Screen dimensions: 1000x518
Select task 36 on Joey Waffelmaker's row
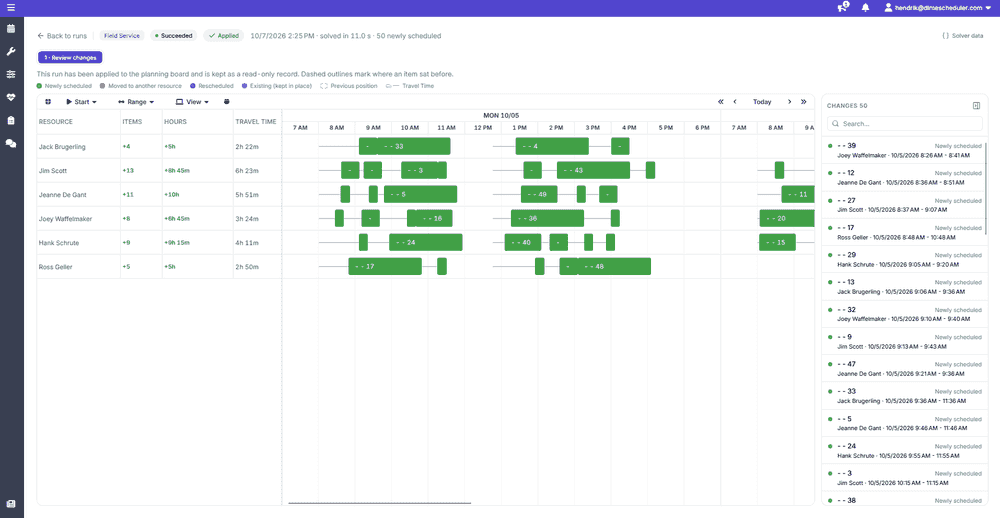click(x=547, y=219)
